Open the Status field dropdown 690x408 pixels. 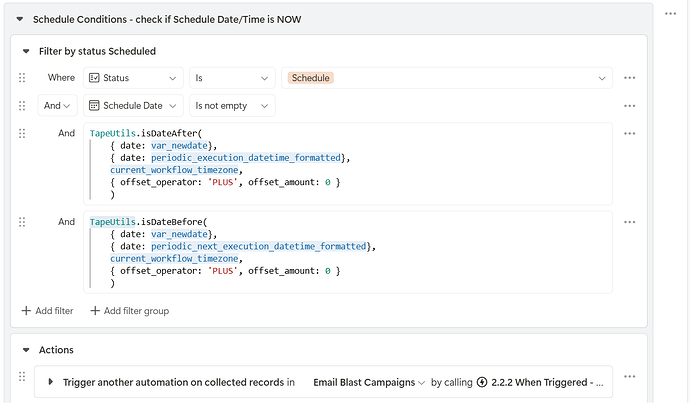coord(133,78)
